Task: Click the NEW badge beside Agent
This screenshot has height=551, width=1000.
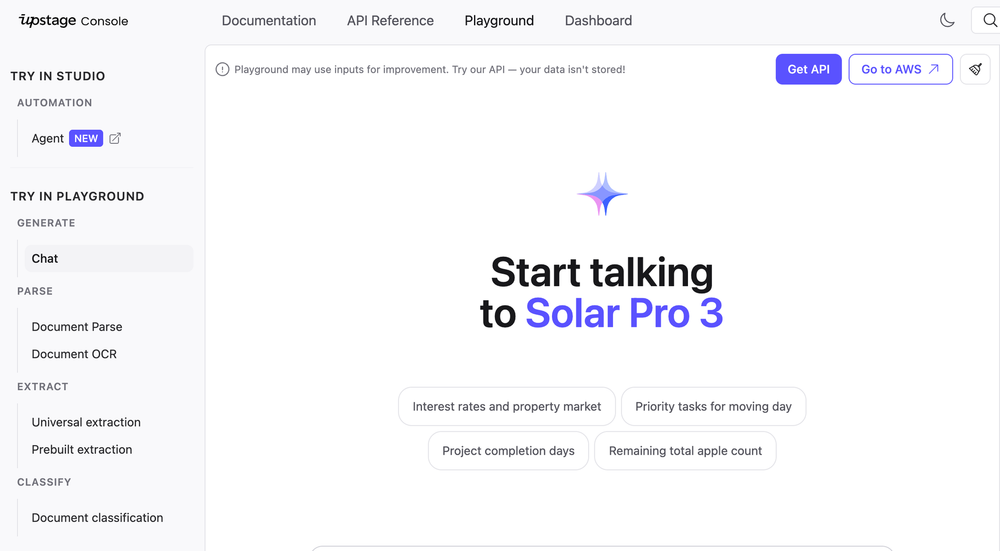Action: point(86,138)
